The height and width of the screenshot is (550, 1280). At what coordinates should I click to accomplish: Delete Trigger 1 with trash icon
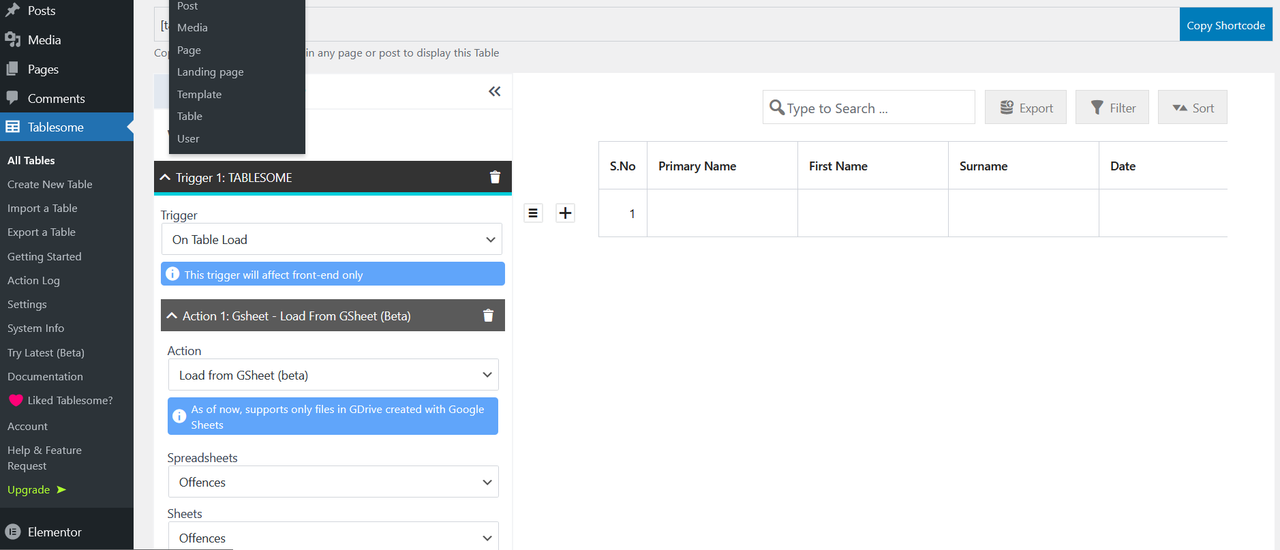pos(495,177)
